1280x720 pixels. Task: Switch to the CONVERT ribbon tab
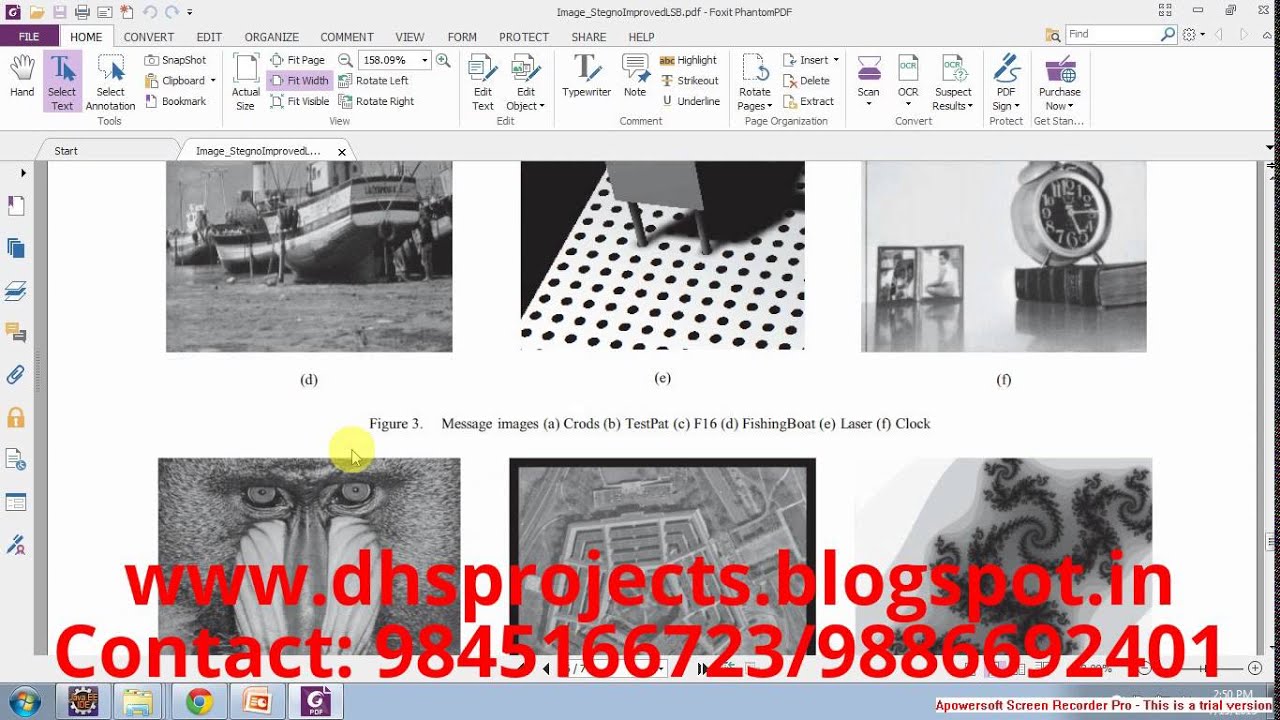(149, 37)
